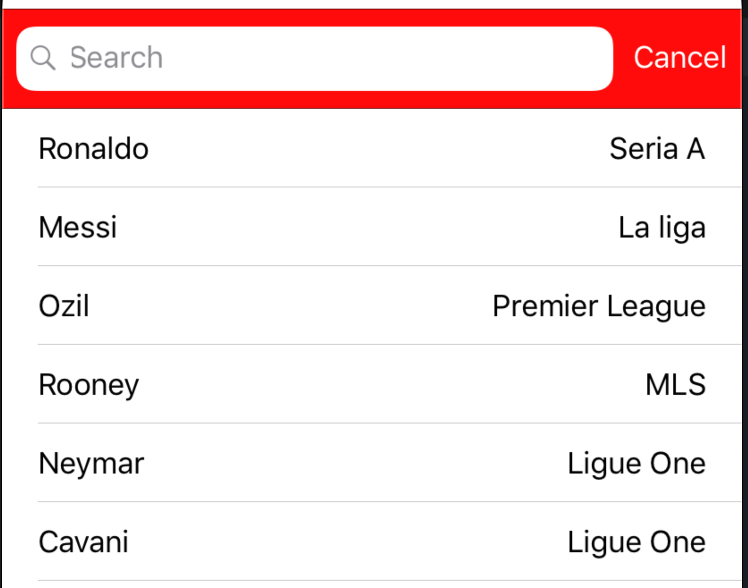
Task: Click the Seria A league label
Action: [x=657, y=149]
